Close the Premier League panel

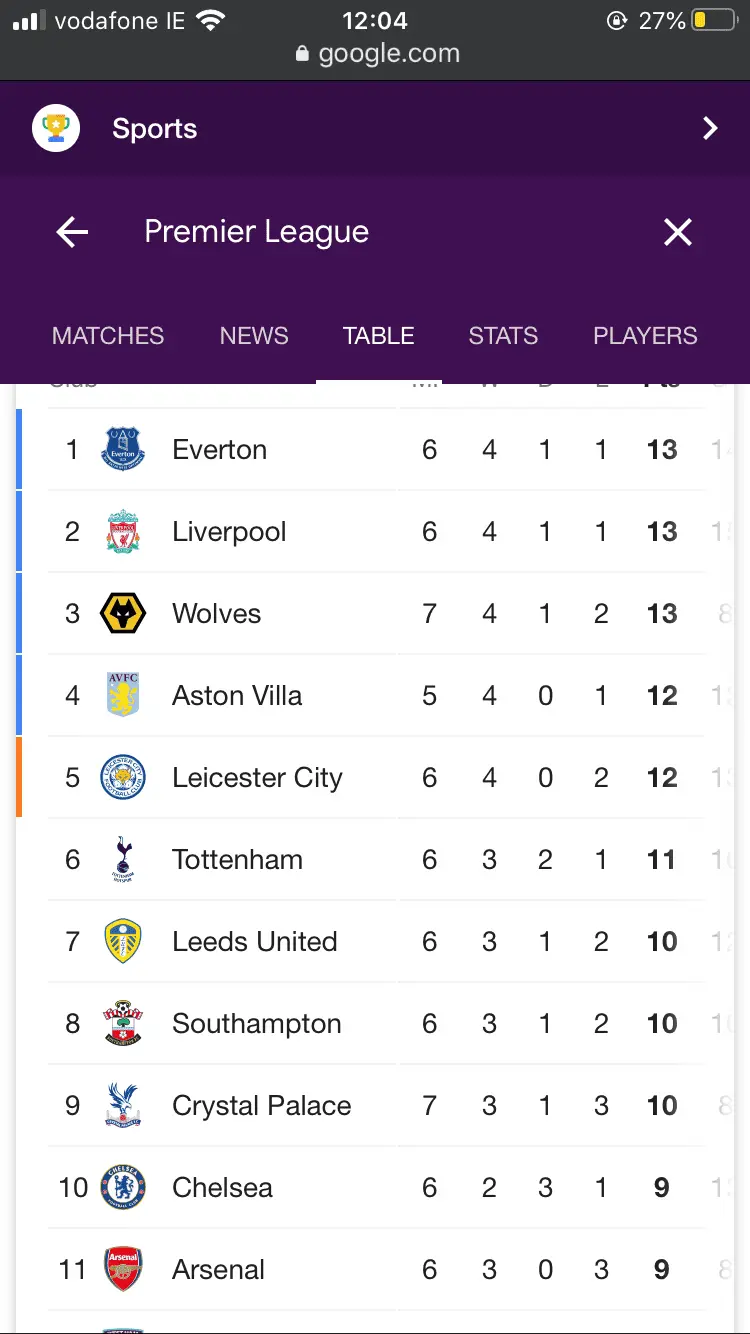point(678,232)
